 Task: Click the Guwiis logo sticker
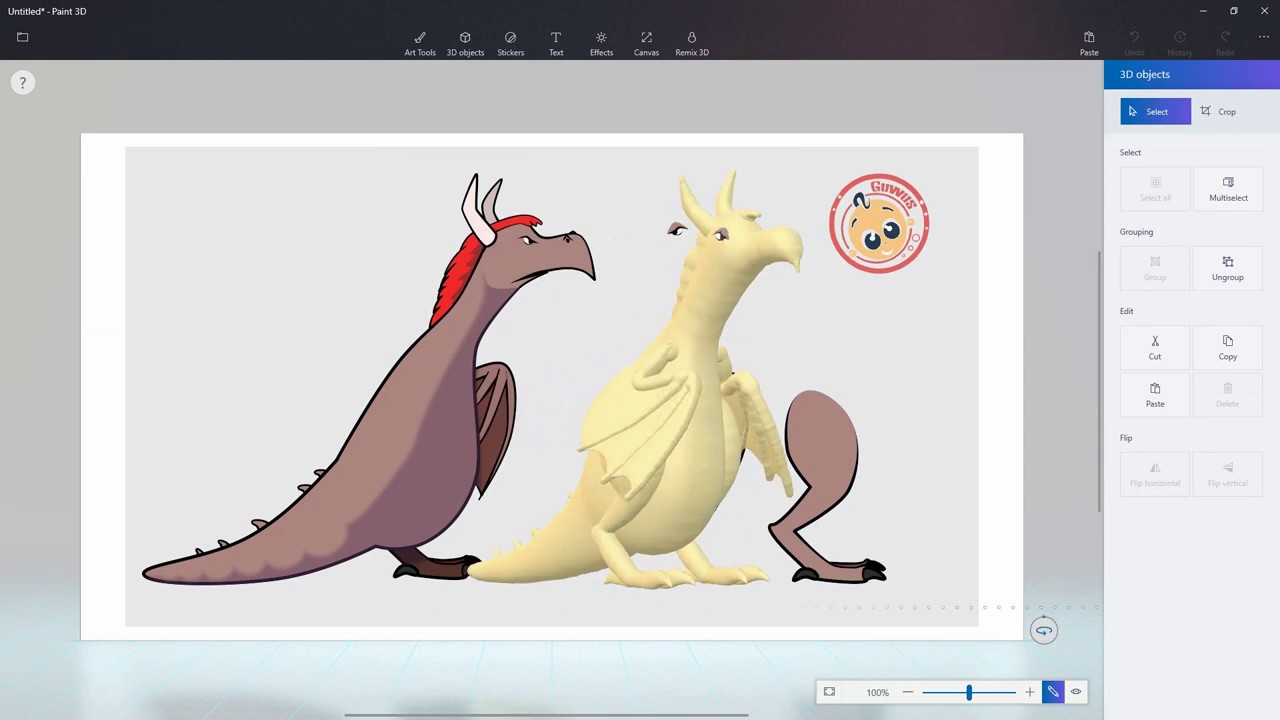[879, 223]
